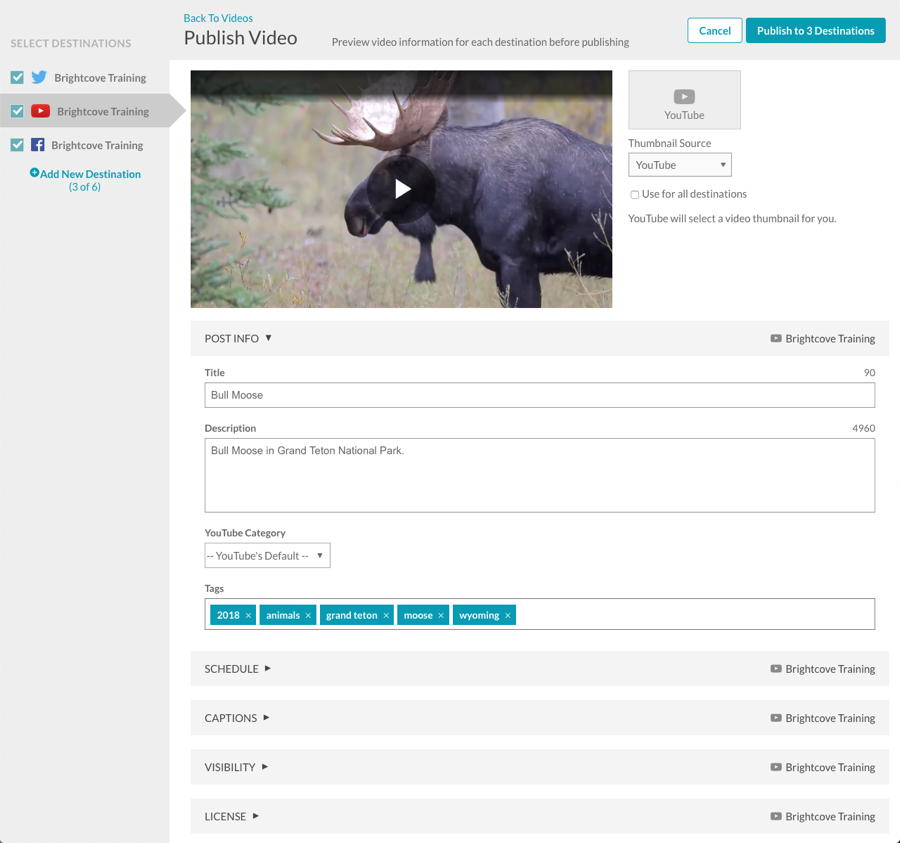Click the plus icon for Add New Destination
The height and width of the screenshot is (843, 900).
click(x=35, y=173)
